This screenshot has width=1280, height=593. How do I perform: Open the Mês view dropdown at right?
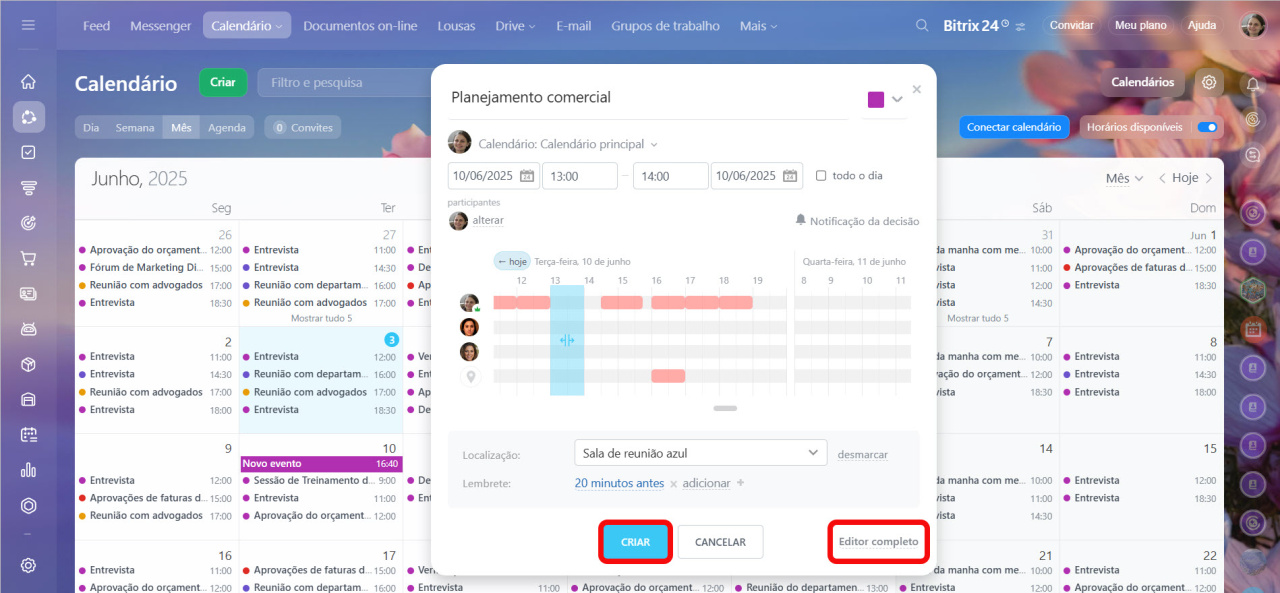[x=1124, y=178]
